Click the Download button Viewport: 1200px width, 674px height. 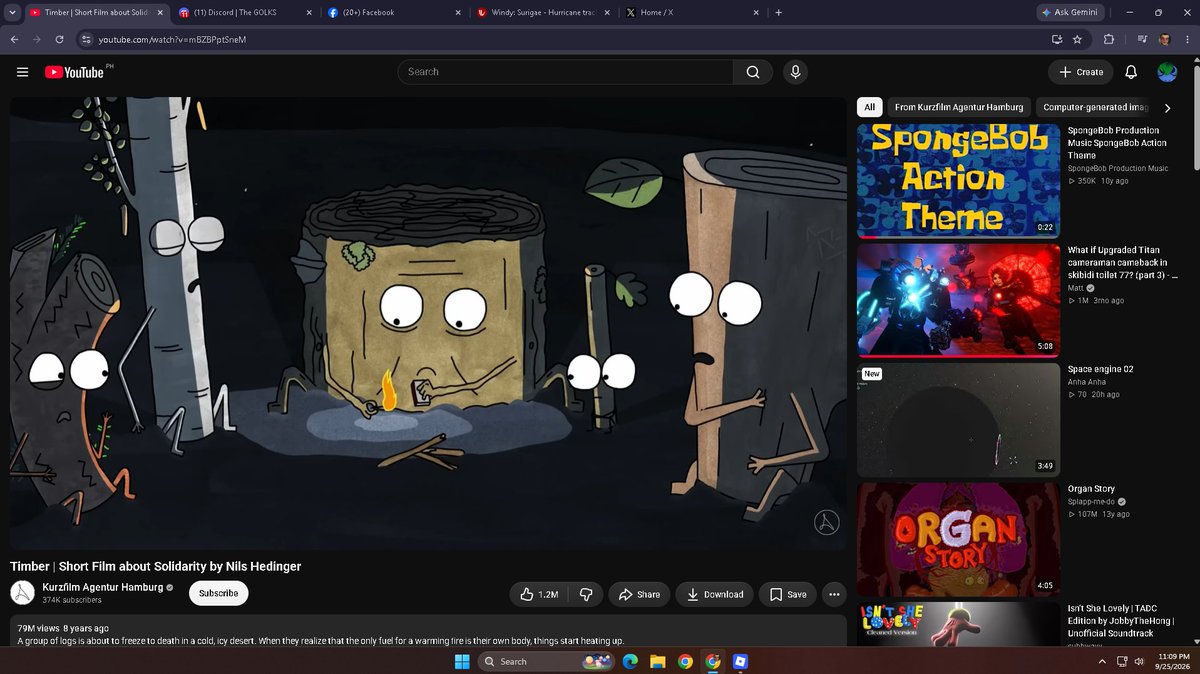point(714,594)
